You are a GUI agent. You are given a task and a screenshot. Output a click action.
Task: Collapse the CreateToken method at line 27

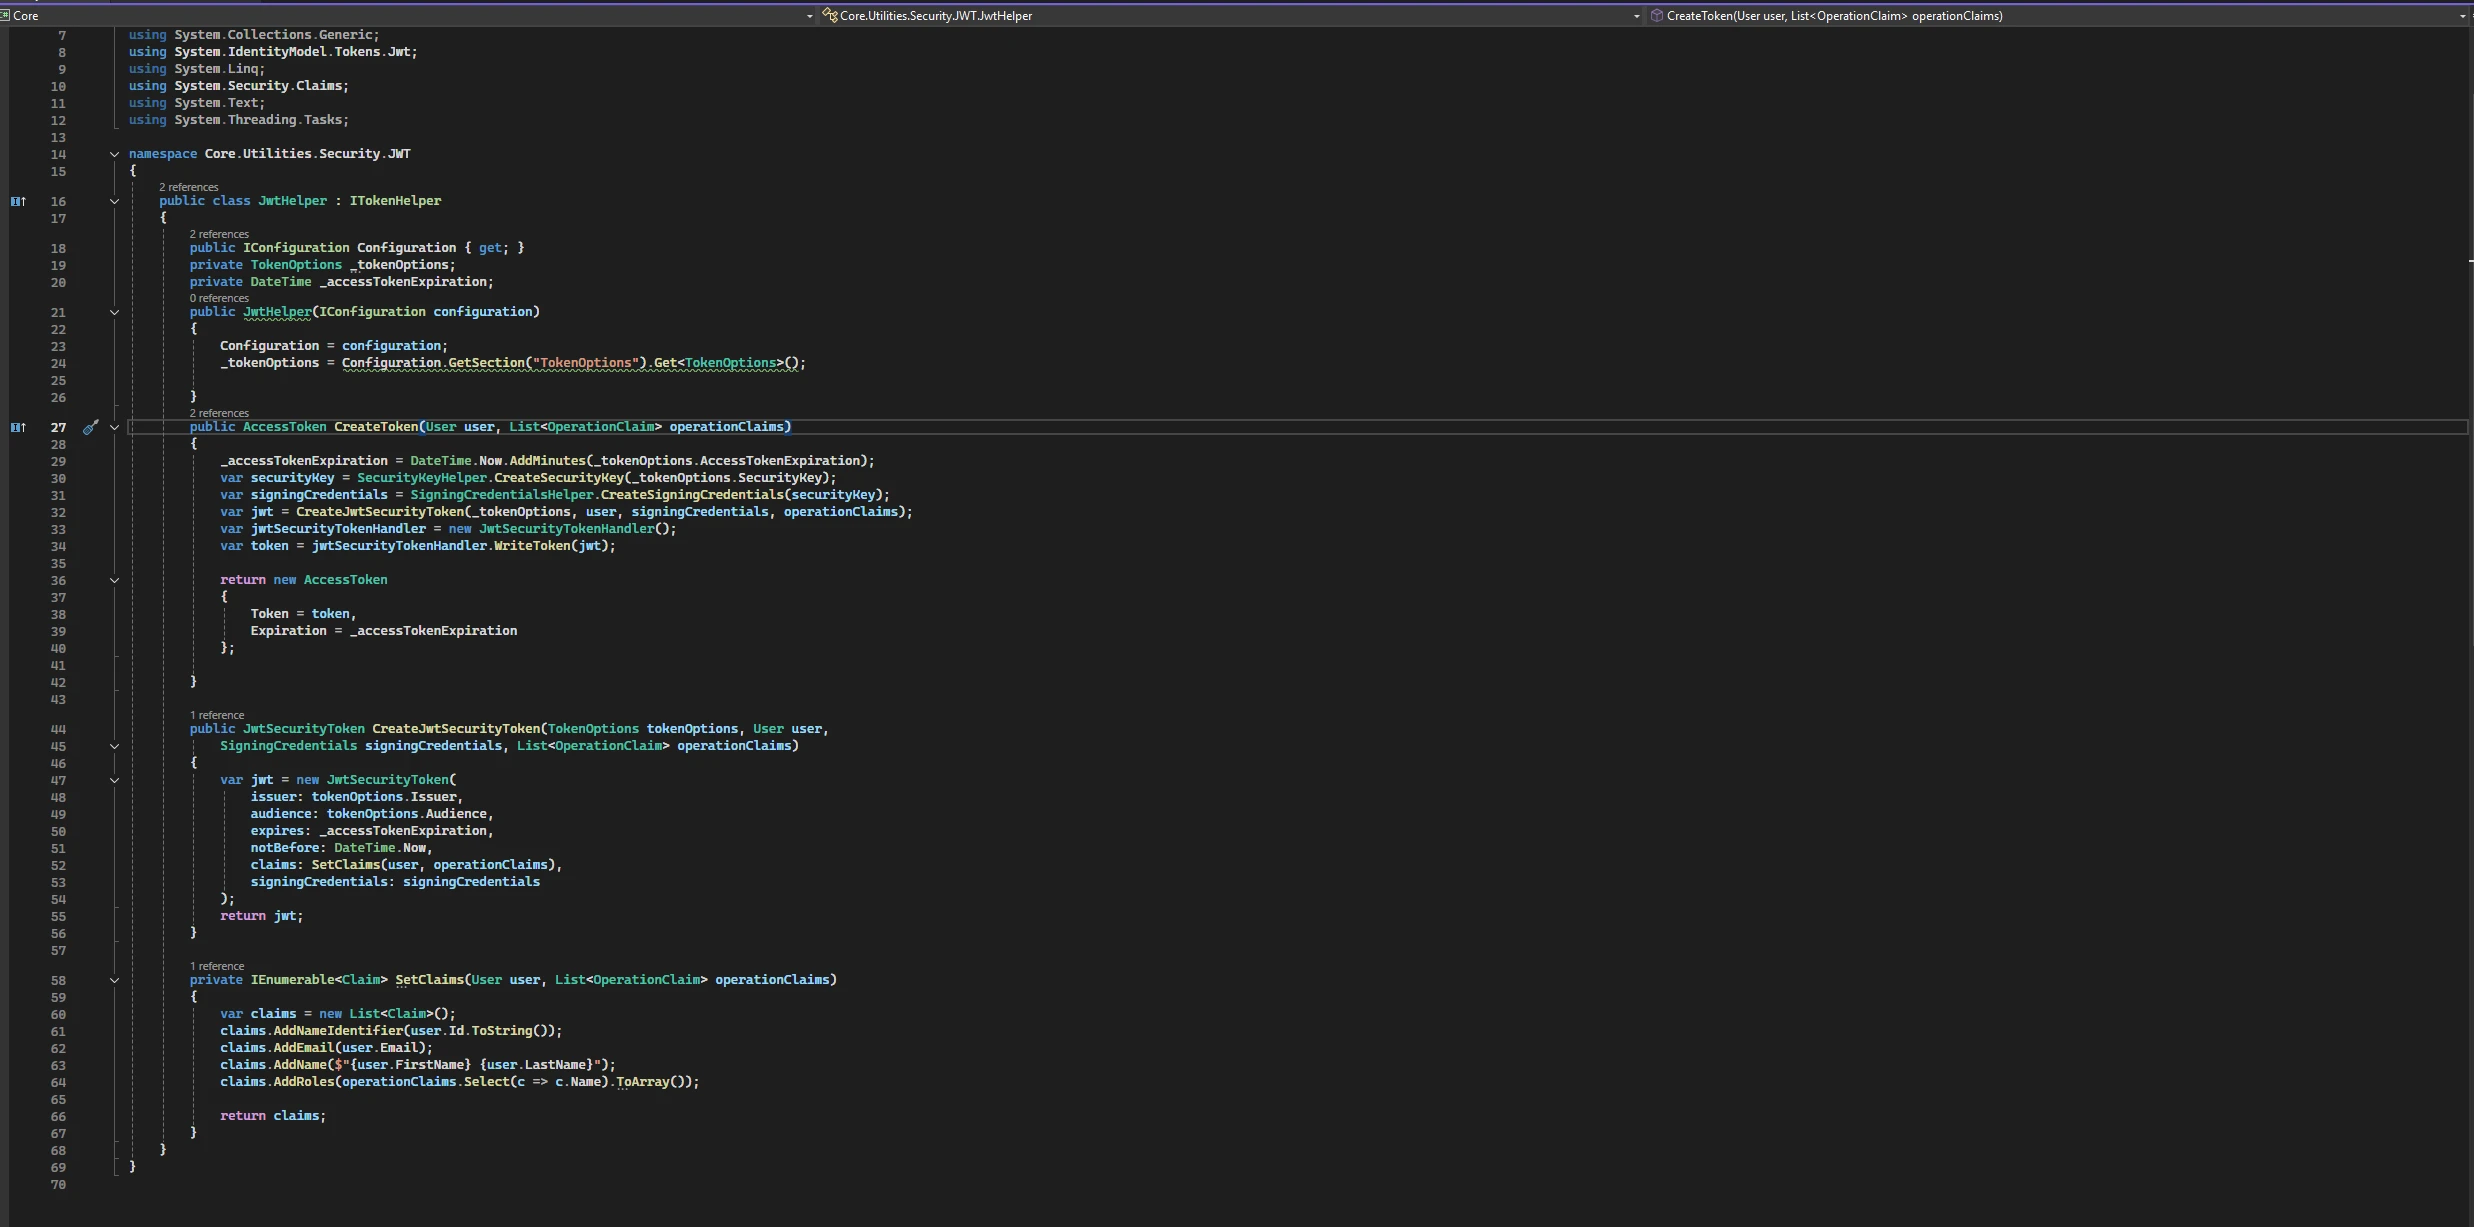[114, 427]
